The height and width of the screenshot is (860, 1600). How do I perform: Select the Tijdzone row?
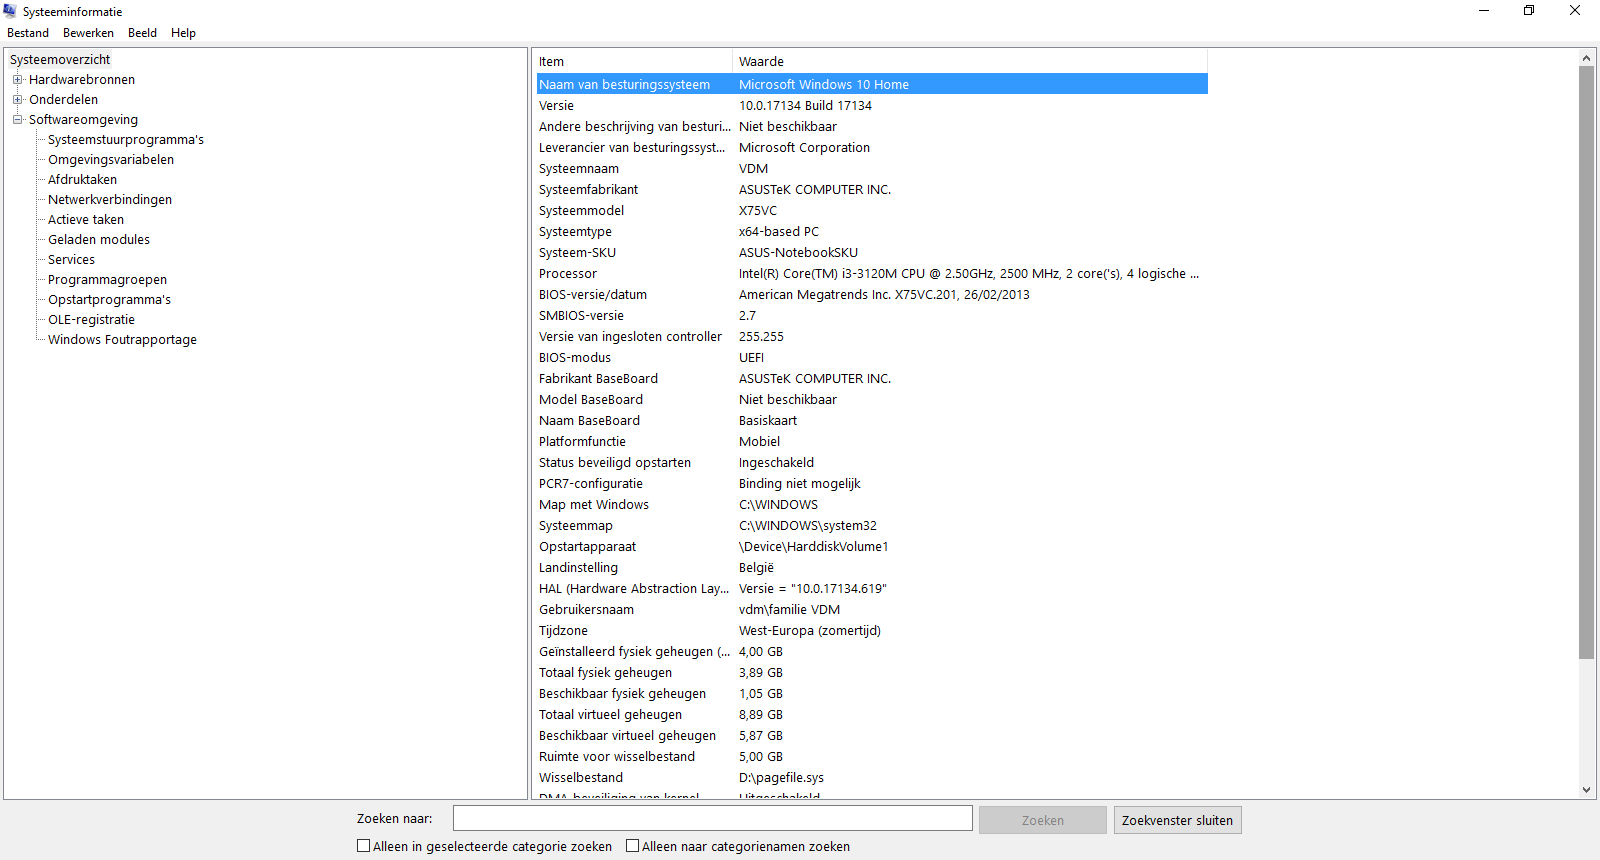click(872, 631)
